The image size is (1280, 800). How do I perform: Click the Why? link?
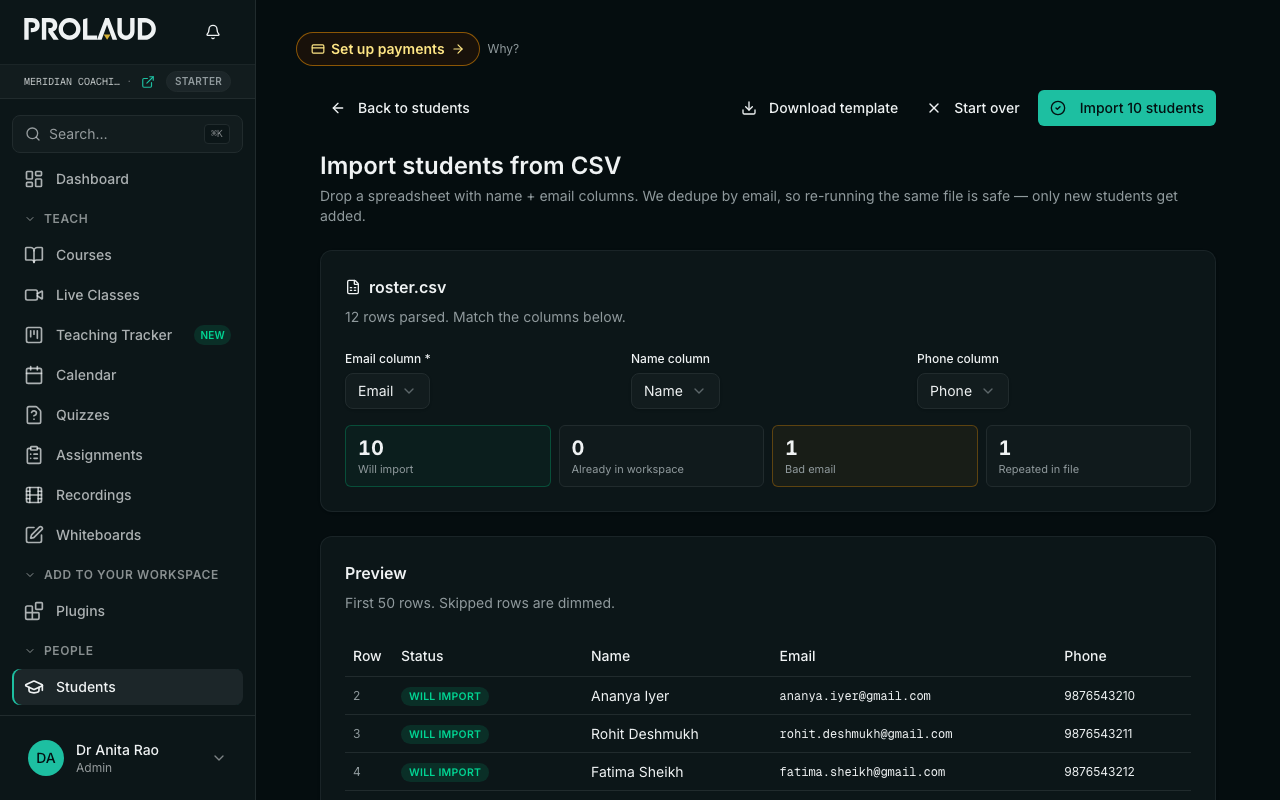[503, 49]
